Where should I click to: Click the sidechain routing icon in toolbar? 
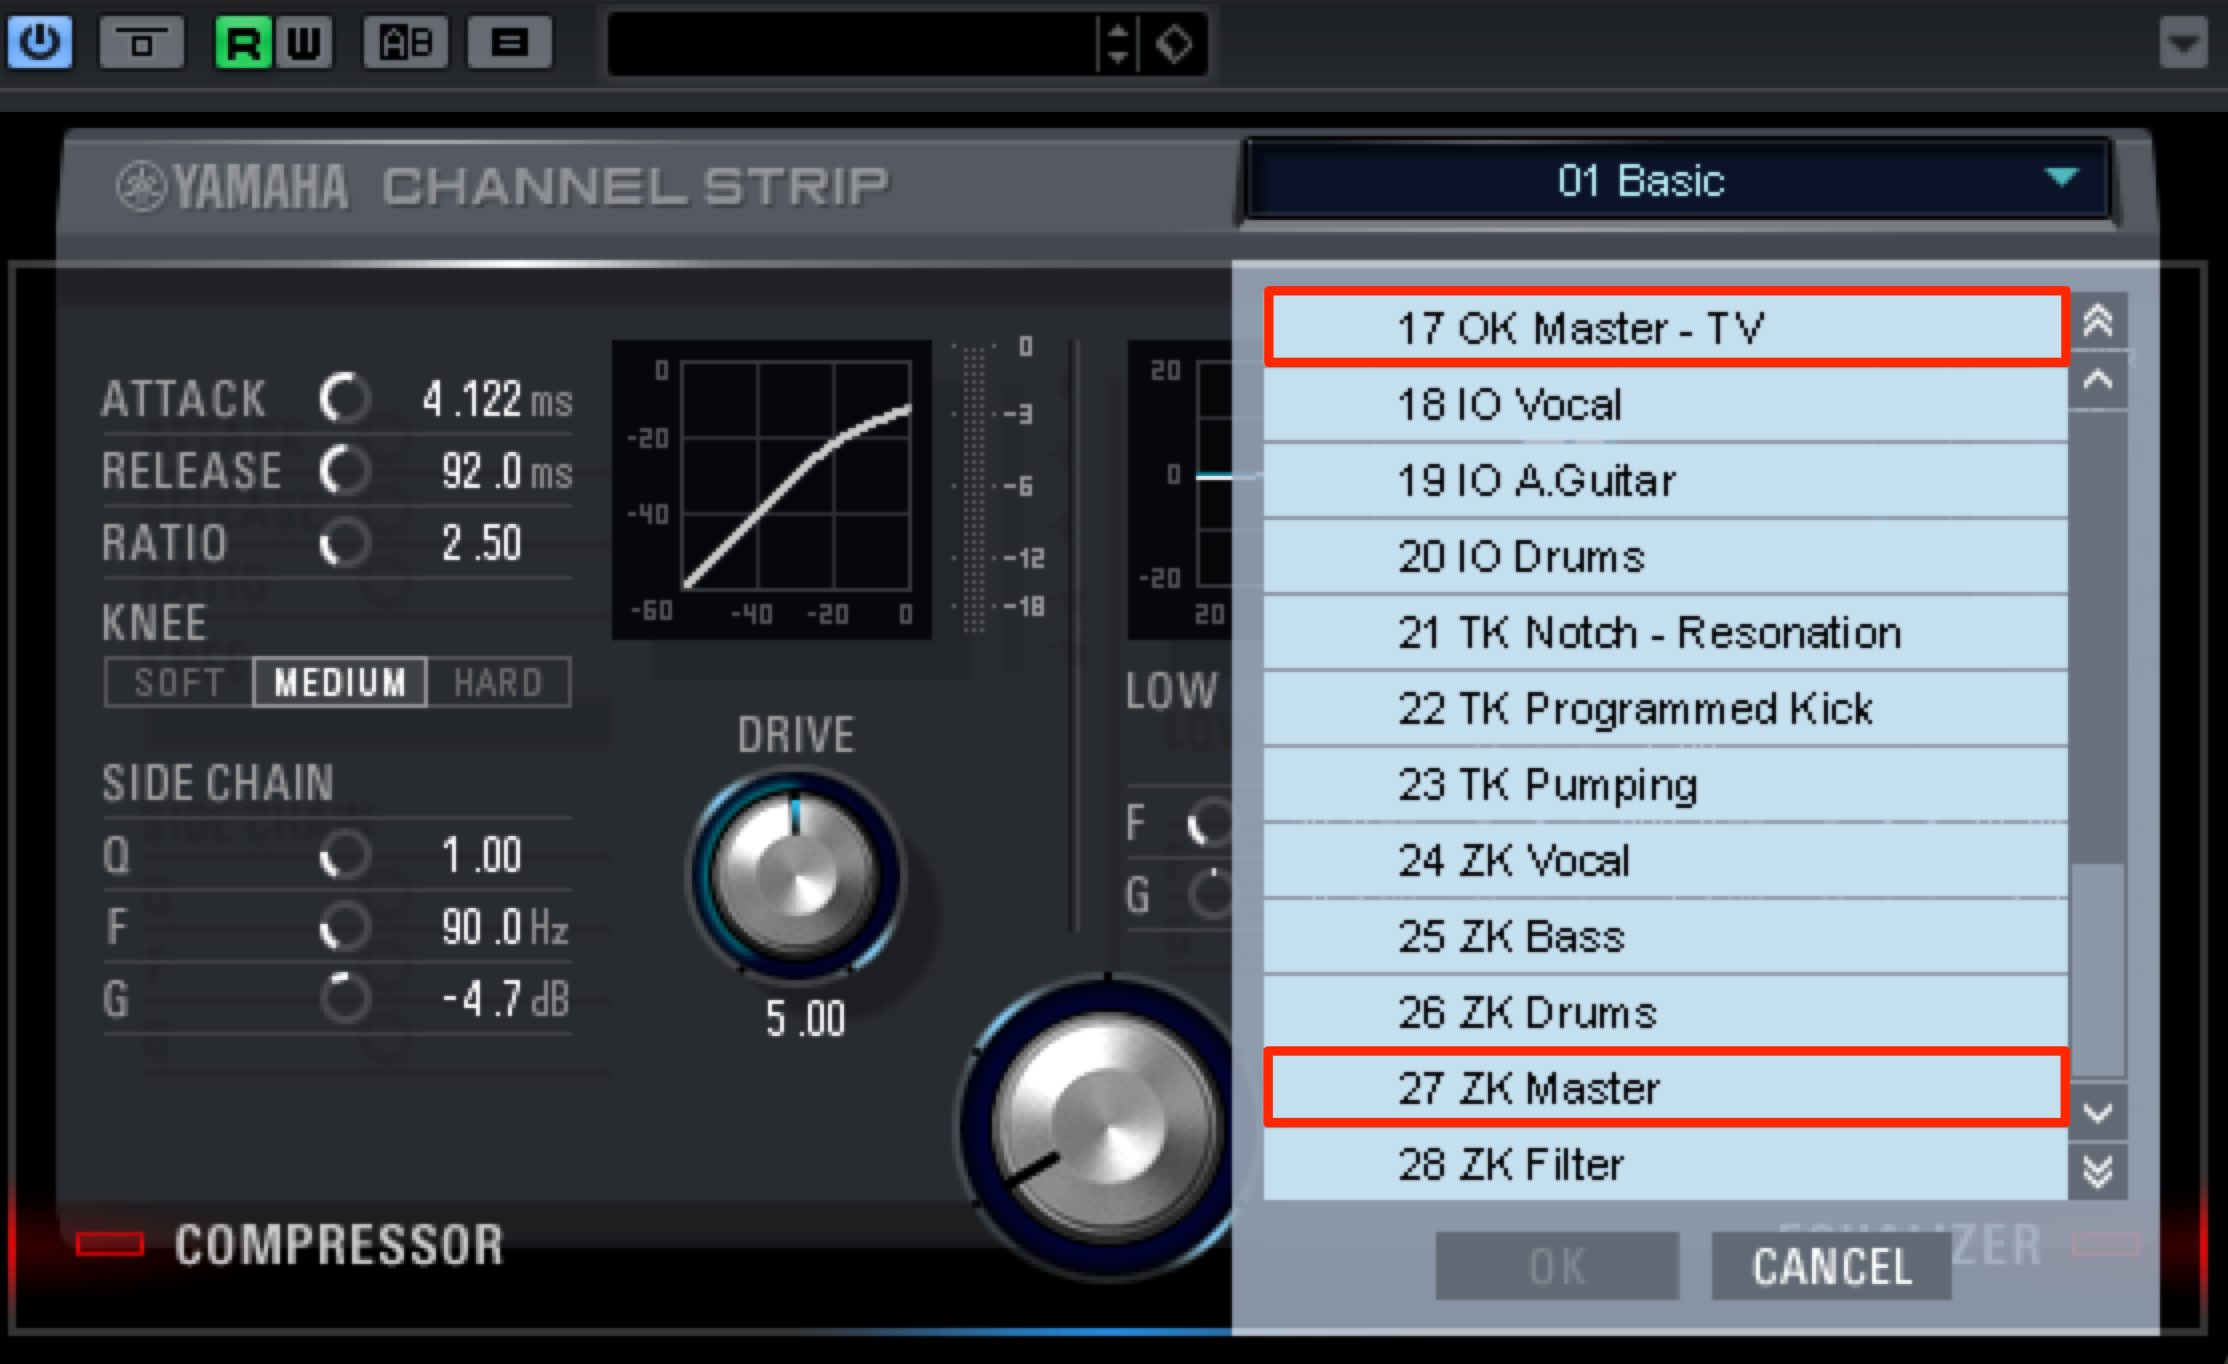point(142,43)
